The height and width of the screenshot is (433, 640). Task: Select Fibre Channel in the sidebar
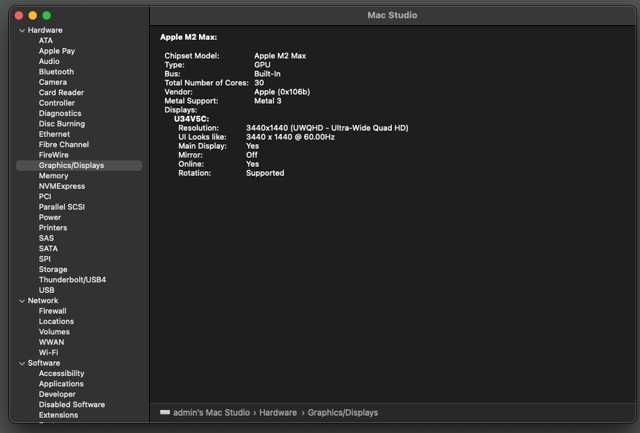click(64, 144)
